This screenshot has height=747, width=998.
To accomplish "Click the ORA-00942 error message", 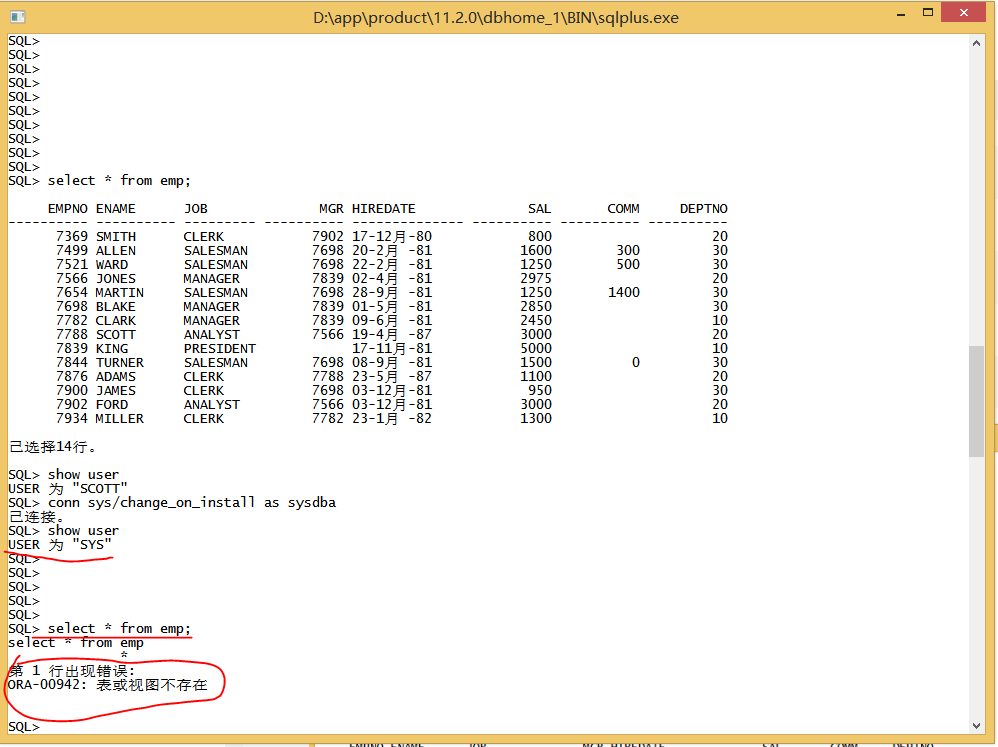I will pos(108,685).
